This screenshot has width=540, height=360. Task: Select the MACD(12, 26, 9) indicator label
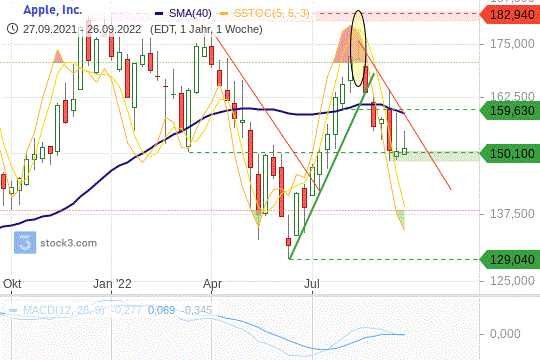[63, 310]
